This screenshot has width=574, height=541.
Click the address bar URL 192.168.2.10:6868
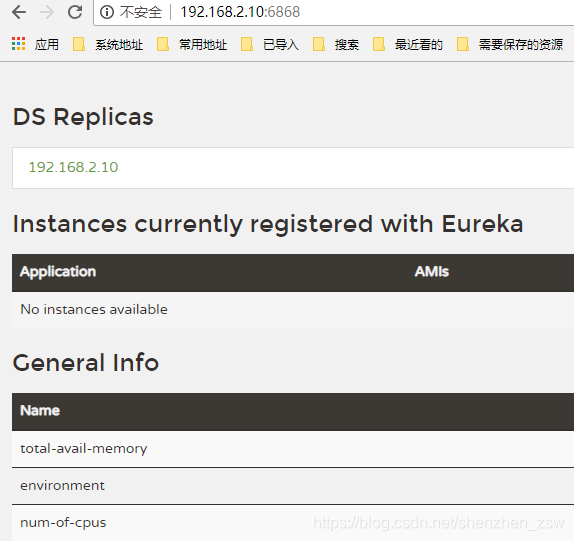point(240,12)
